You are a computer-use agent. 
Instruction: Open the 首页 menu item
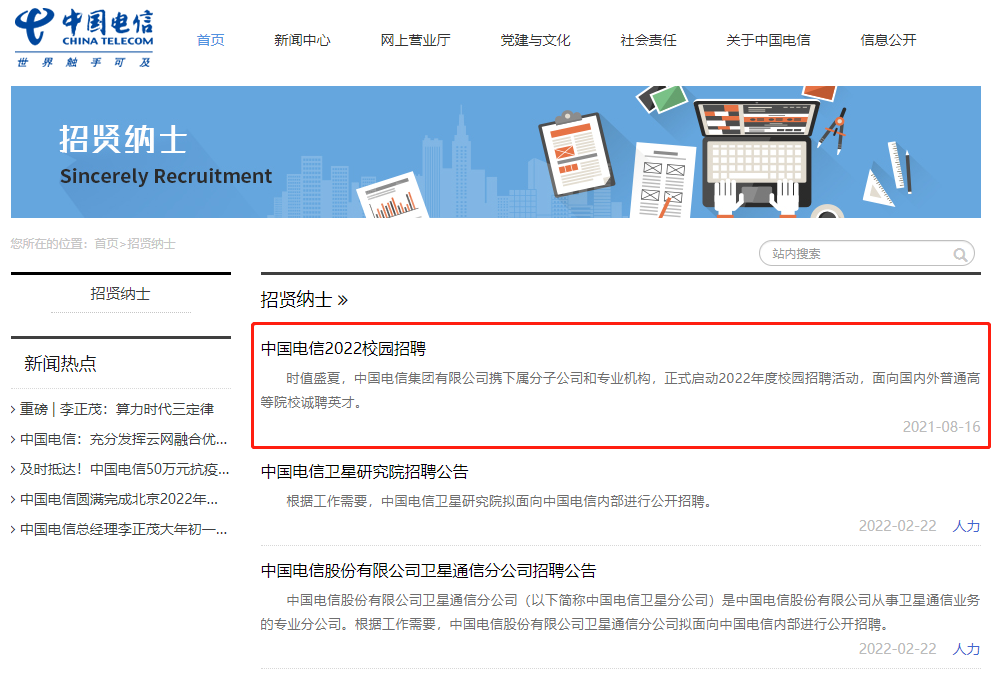210,40
